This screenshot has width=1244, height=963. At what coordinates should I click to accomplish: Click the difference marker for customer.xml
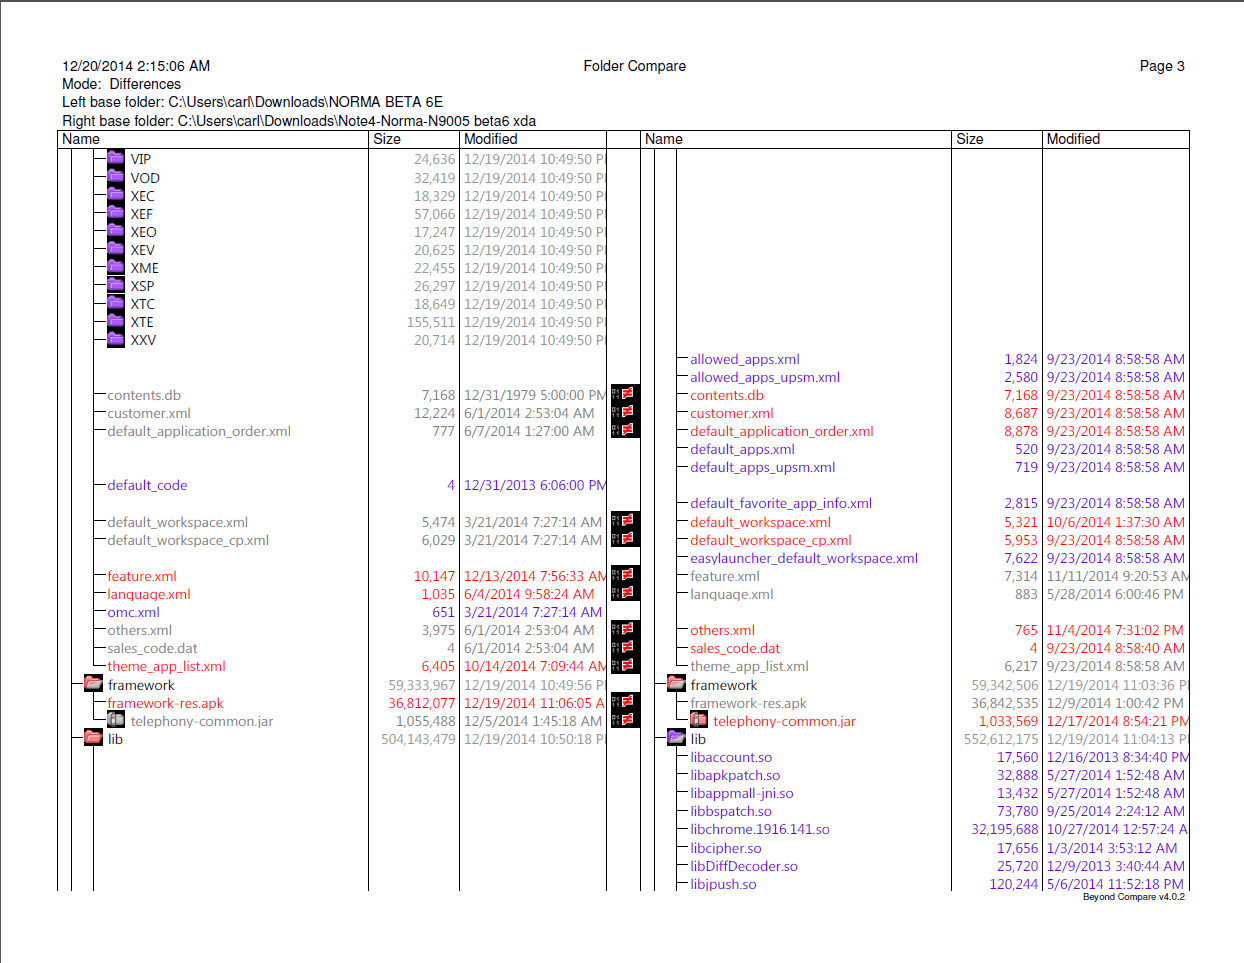[625, 412]
